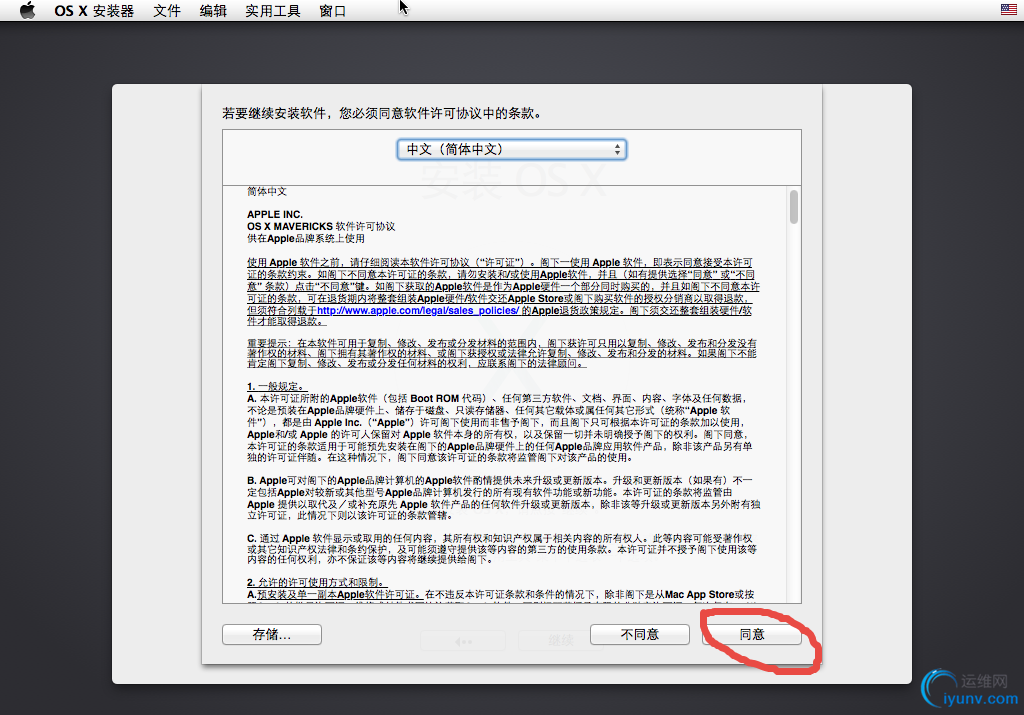
Task: Click the US flag input source icon
Action: [1008, 9]
